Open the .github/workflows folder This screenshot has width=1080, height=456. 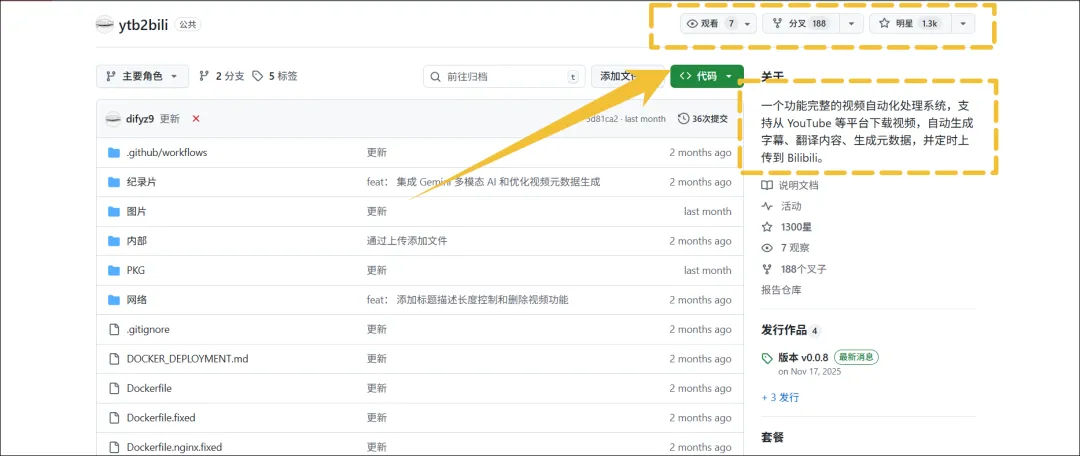coord(167,152)
